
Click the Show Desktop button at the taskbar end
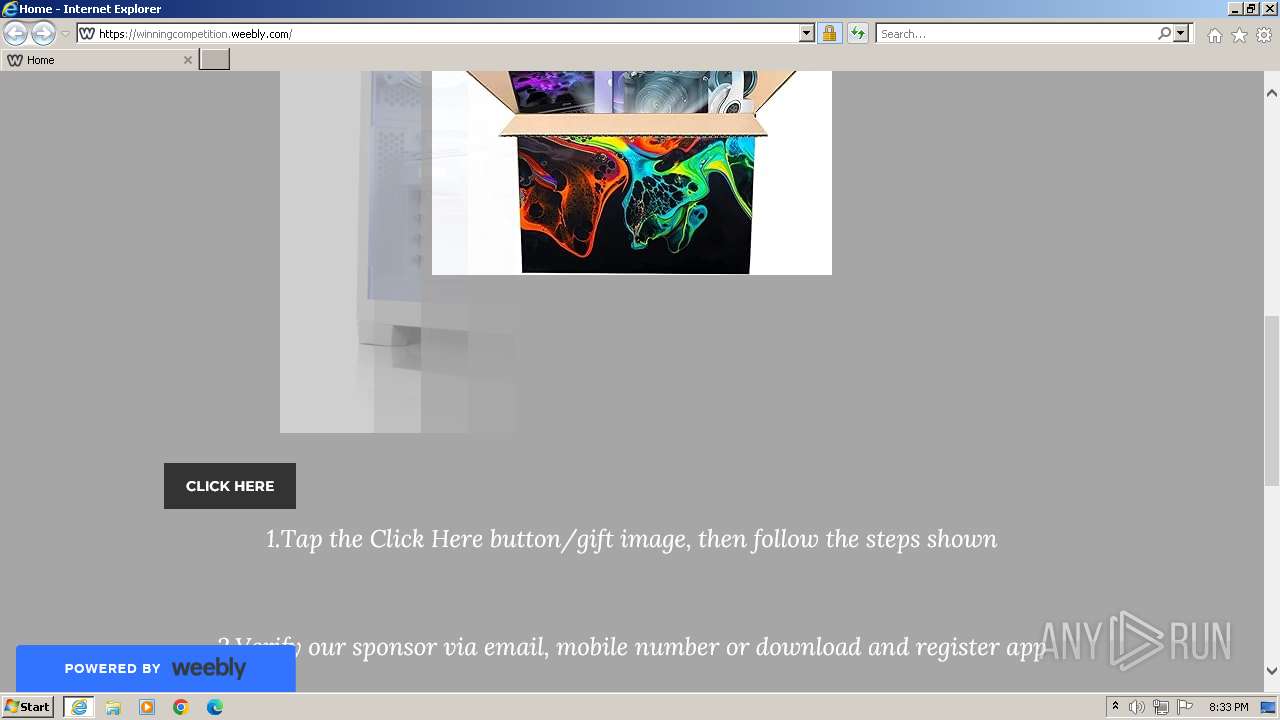click(x=1269, y=707)
